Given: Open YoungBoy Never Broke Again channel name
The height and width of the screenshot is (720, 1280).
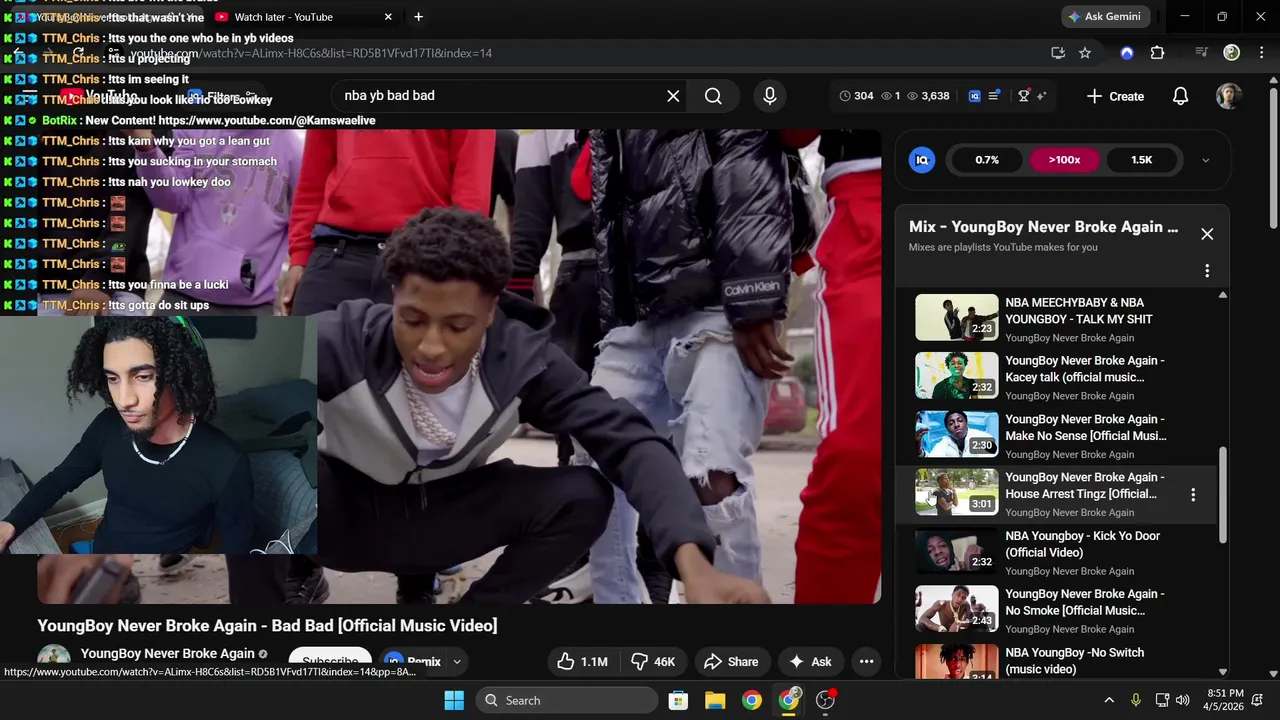Looking at the screenshot, I should 168,653.
